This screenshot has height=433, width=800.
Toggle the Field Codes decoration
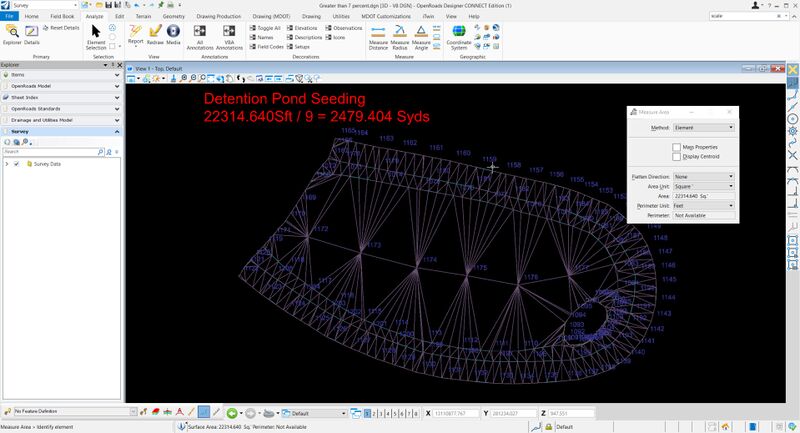tap(266, 46)
